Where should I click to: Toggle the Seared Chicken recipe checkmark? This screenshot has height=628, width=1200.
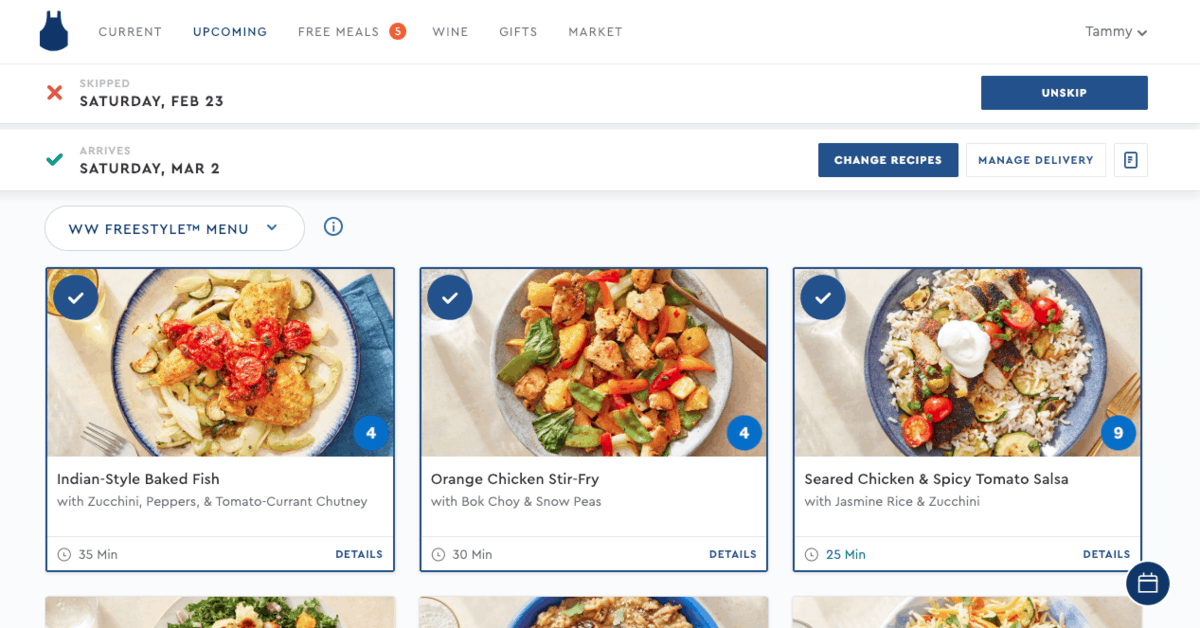[x=823, y=297]
